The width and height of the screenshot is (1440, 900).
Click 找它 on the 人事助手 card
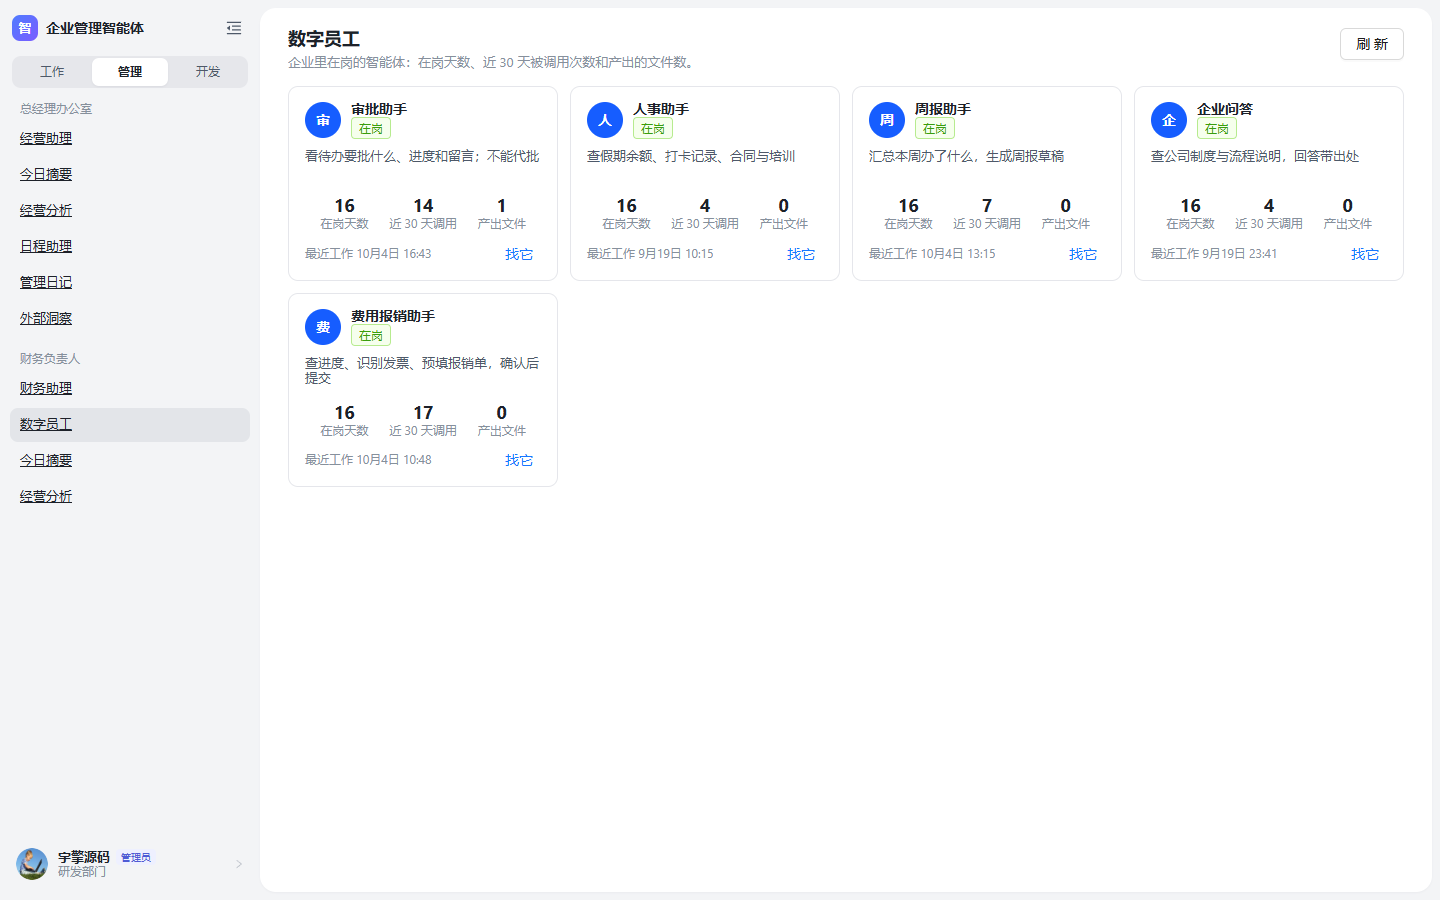coord(801,254)
